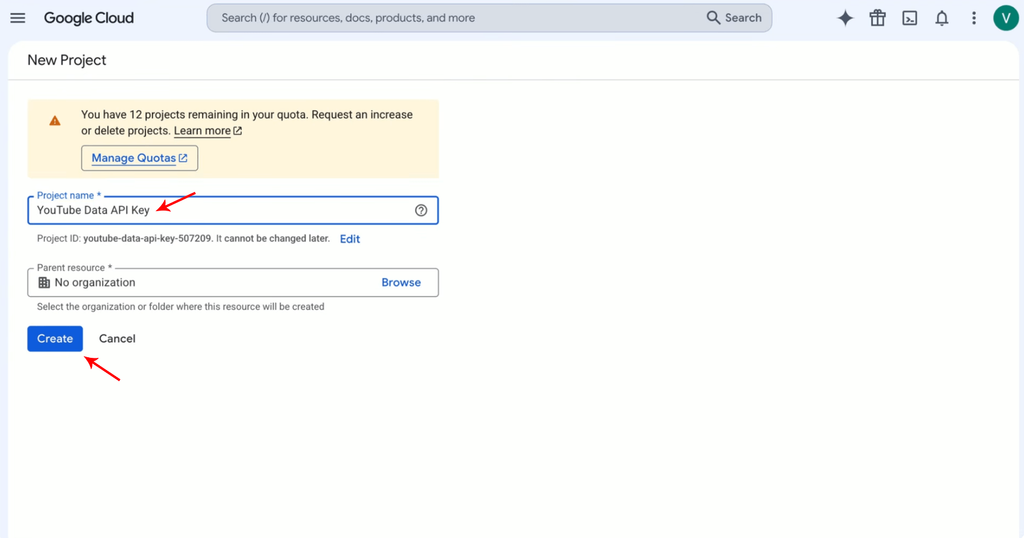Click the Parent resource field
Image resolution: width=1024 pixels, height=538 pixels.
tap(233, 283)
